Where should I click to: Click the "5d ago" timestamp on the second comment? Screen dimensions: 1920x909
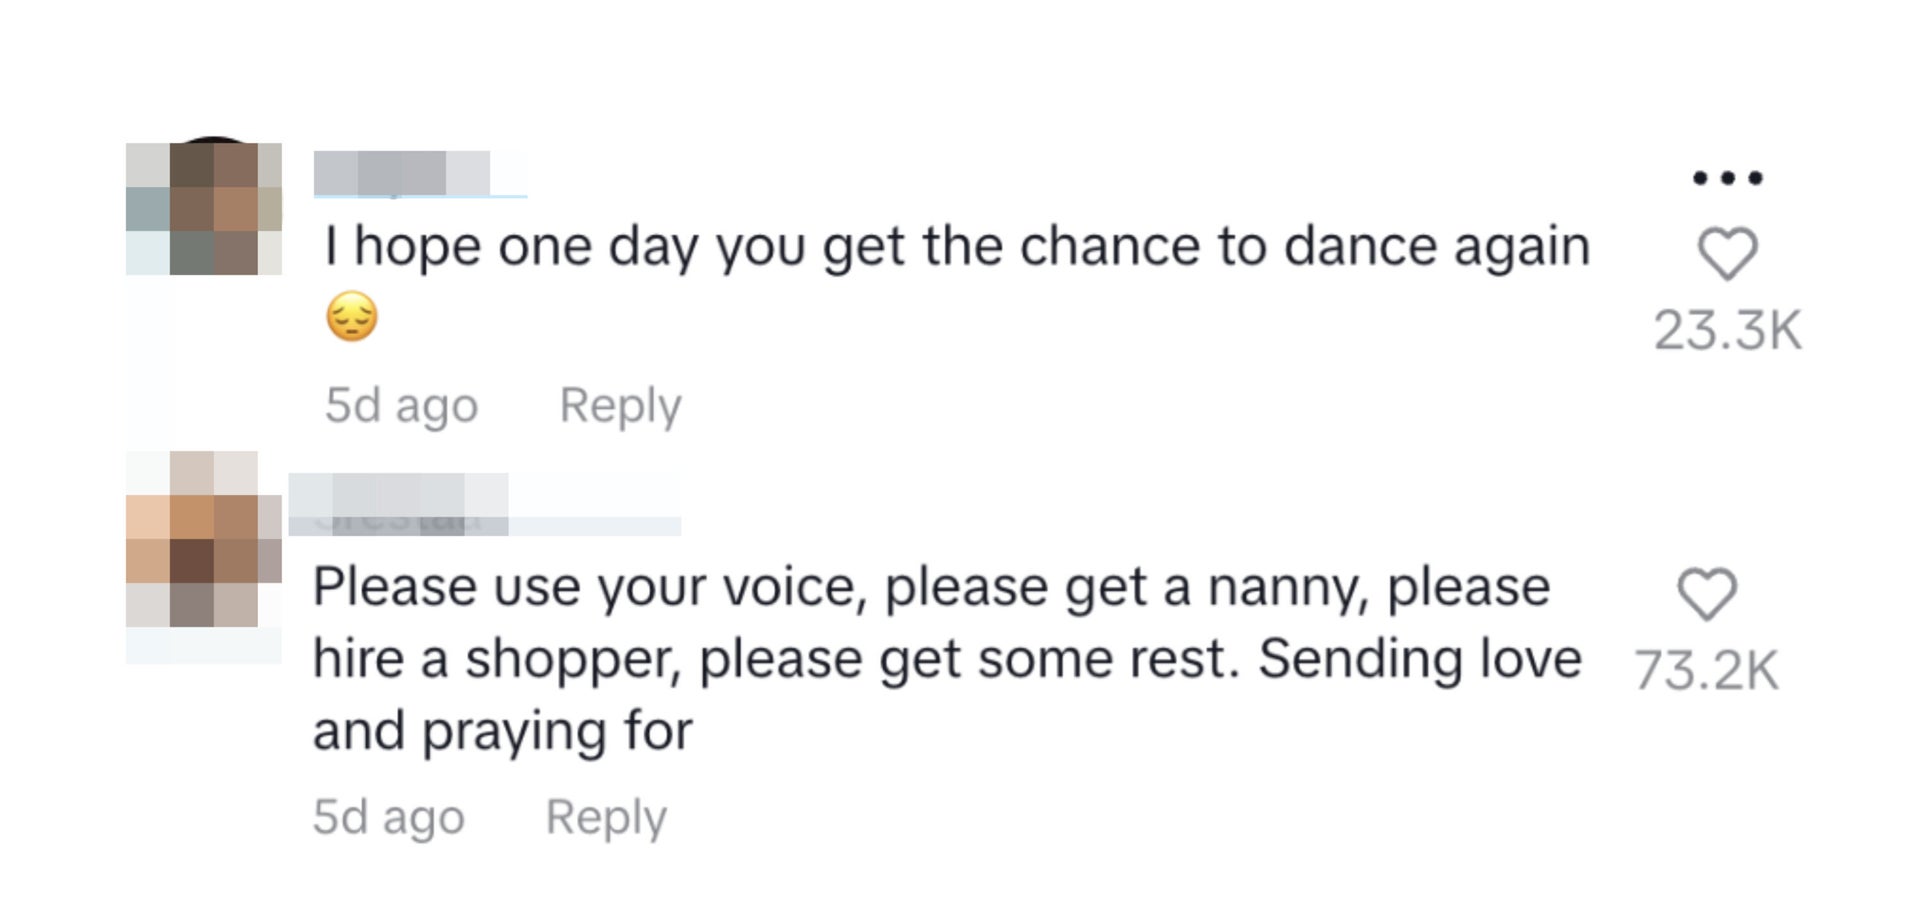[x=388, y=817]
